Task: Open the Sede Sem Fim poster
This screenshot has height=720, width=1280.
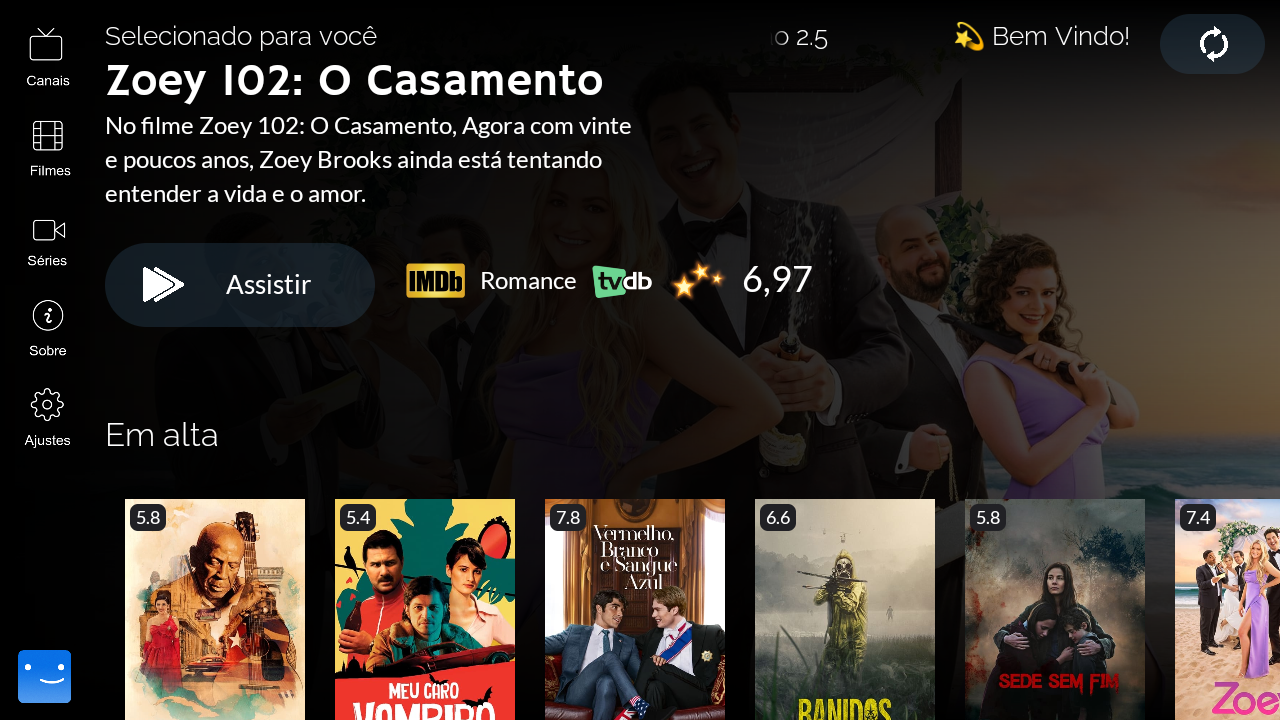Action: point(1055,609)
